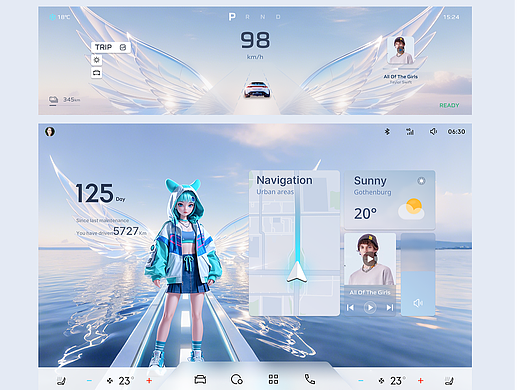Tap the brightness sun icon under TRIP
This screenshot has width=520, height=390.
click(x=97, y=60)
